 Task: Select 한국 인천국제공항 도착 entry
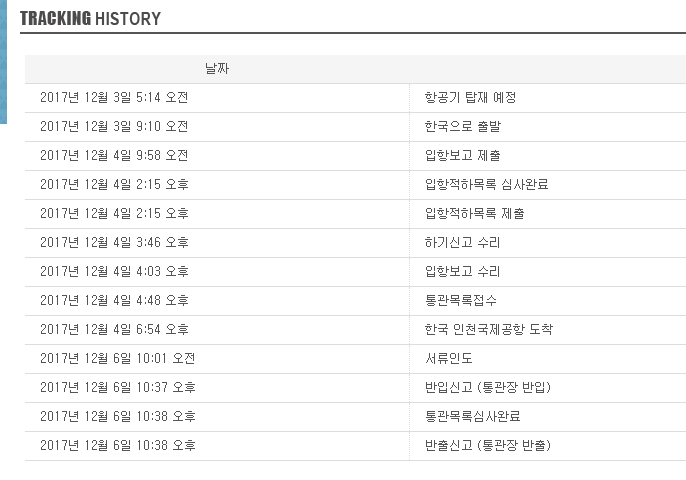(x=488, y=330)
